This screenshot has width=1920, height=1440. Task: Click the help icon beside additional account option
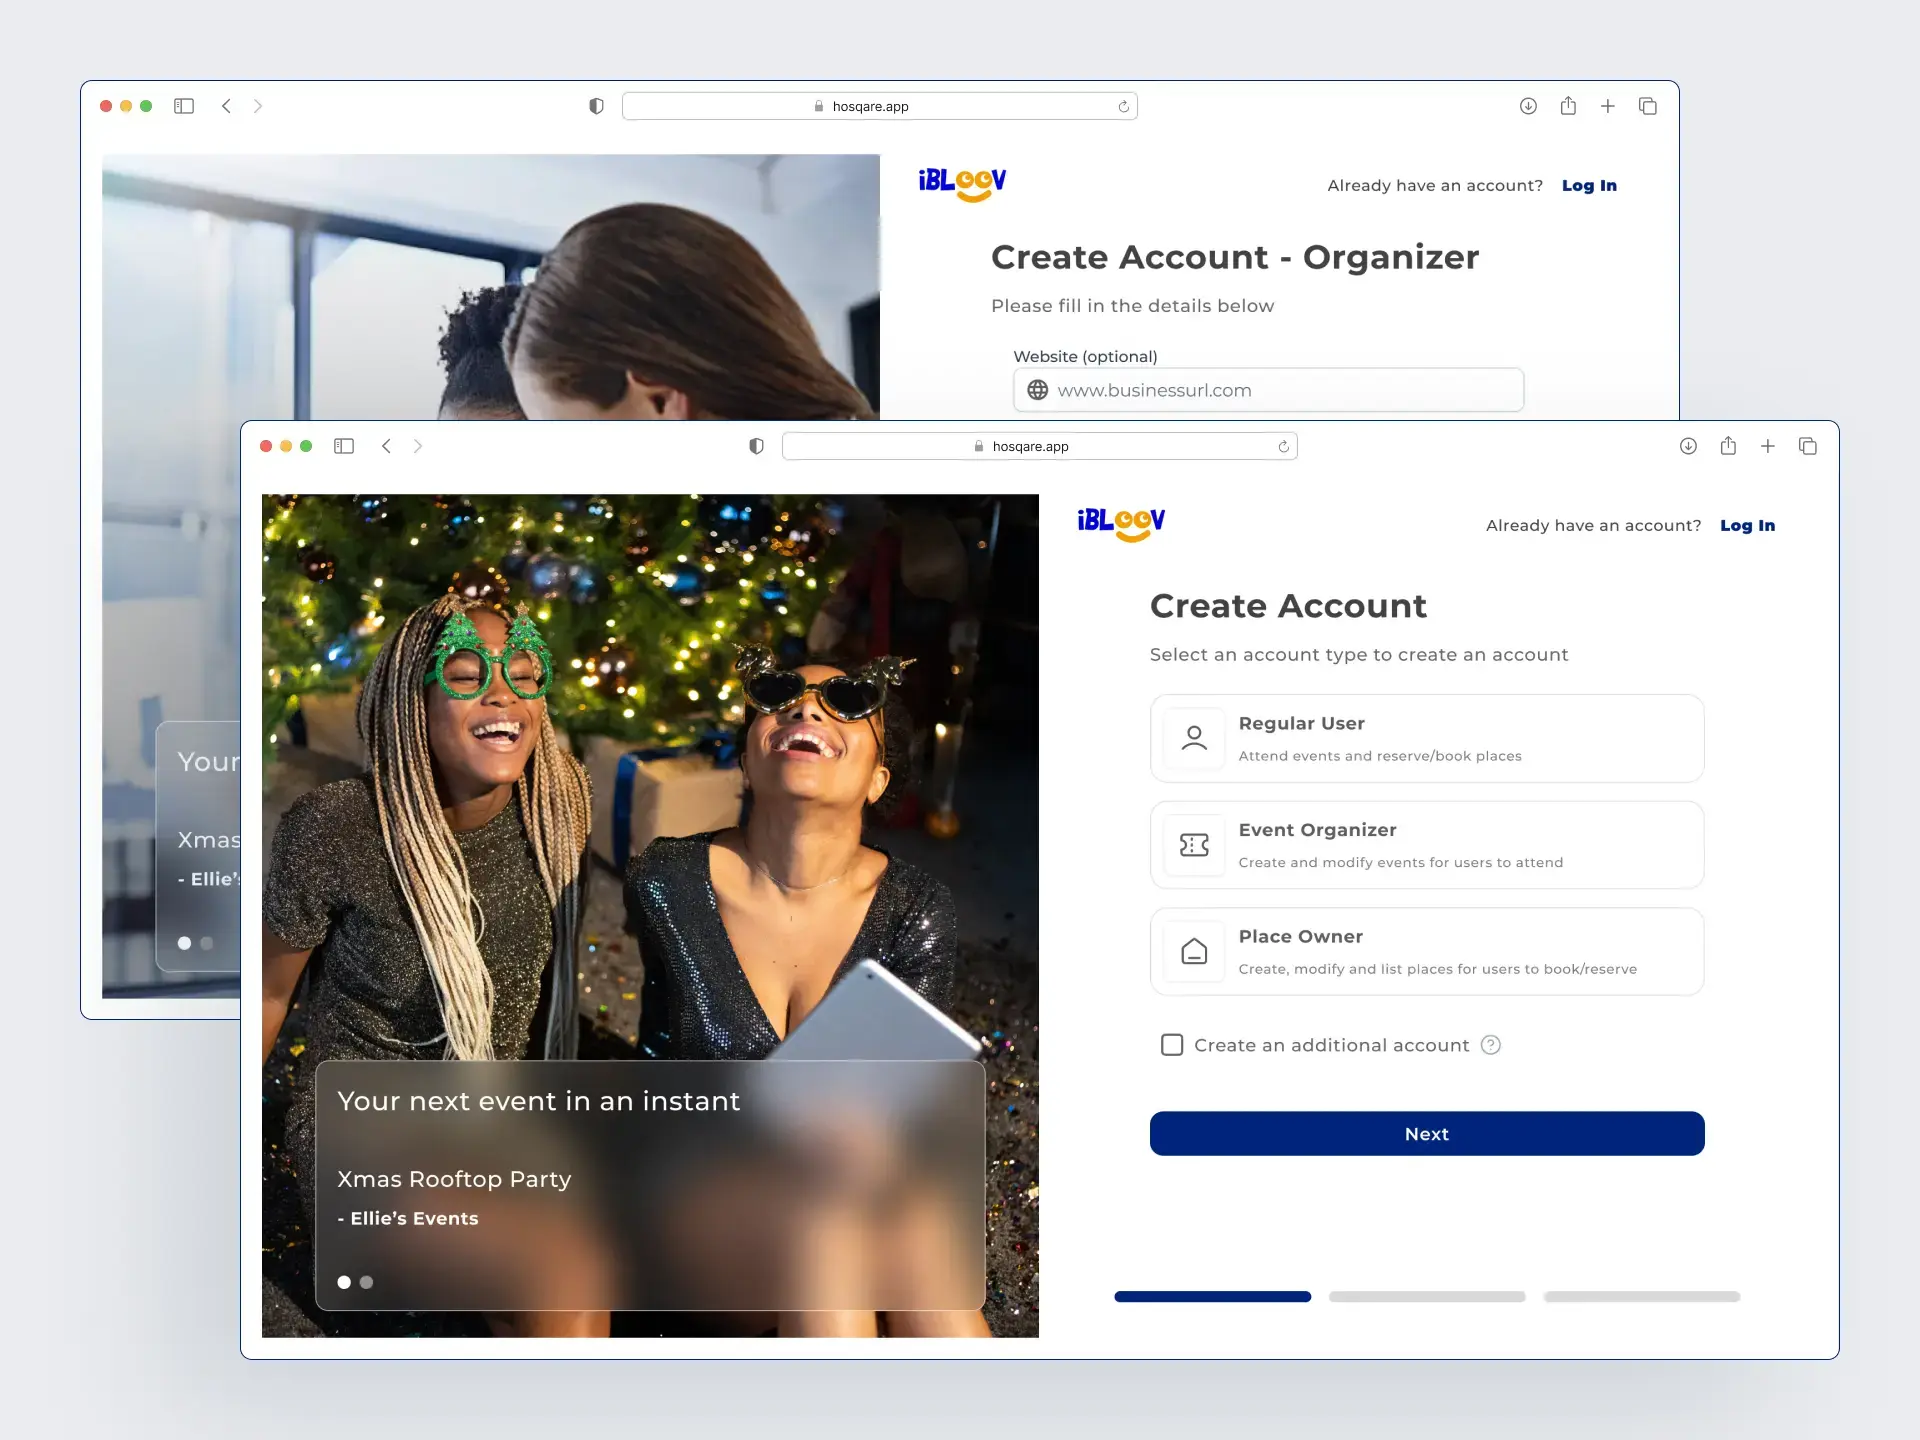click(1491, 1044)
